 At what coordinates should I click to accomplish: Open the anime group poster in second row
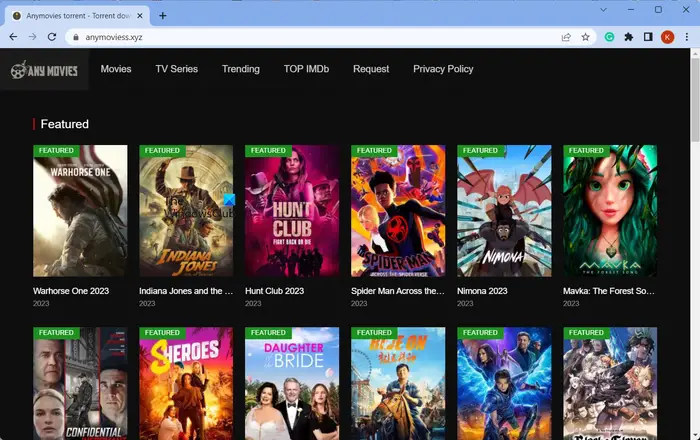(610, 384)
